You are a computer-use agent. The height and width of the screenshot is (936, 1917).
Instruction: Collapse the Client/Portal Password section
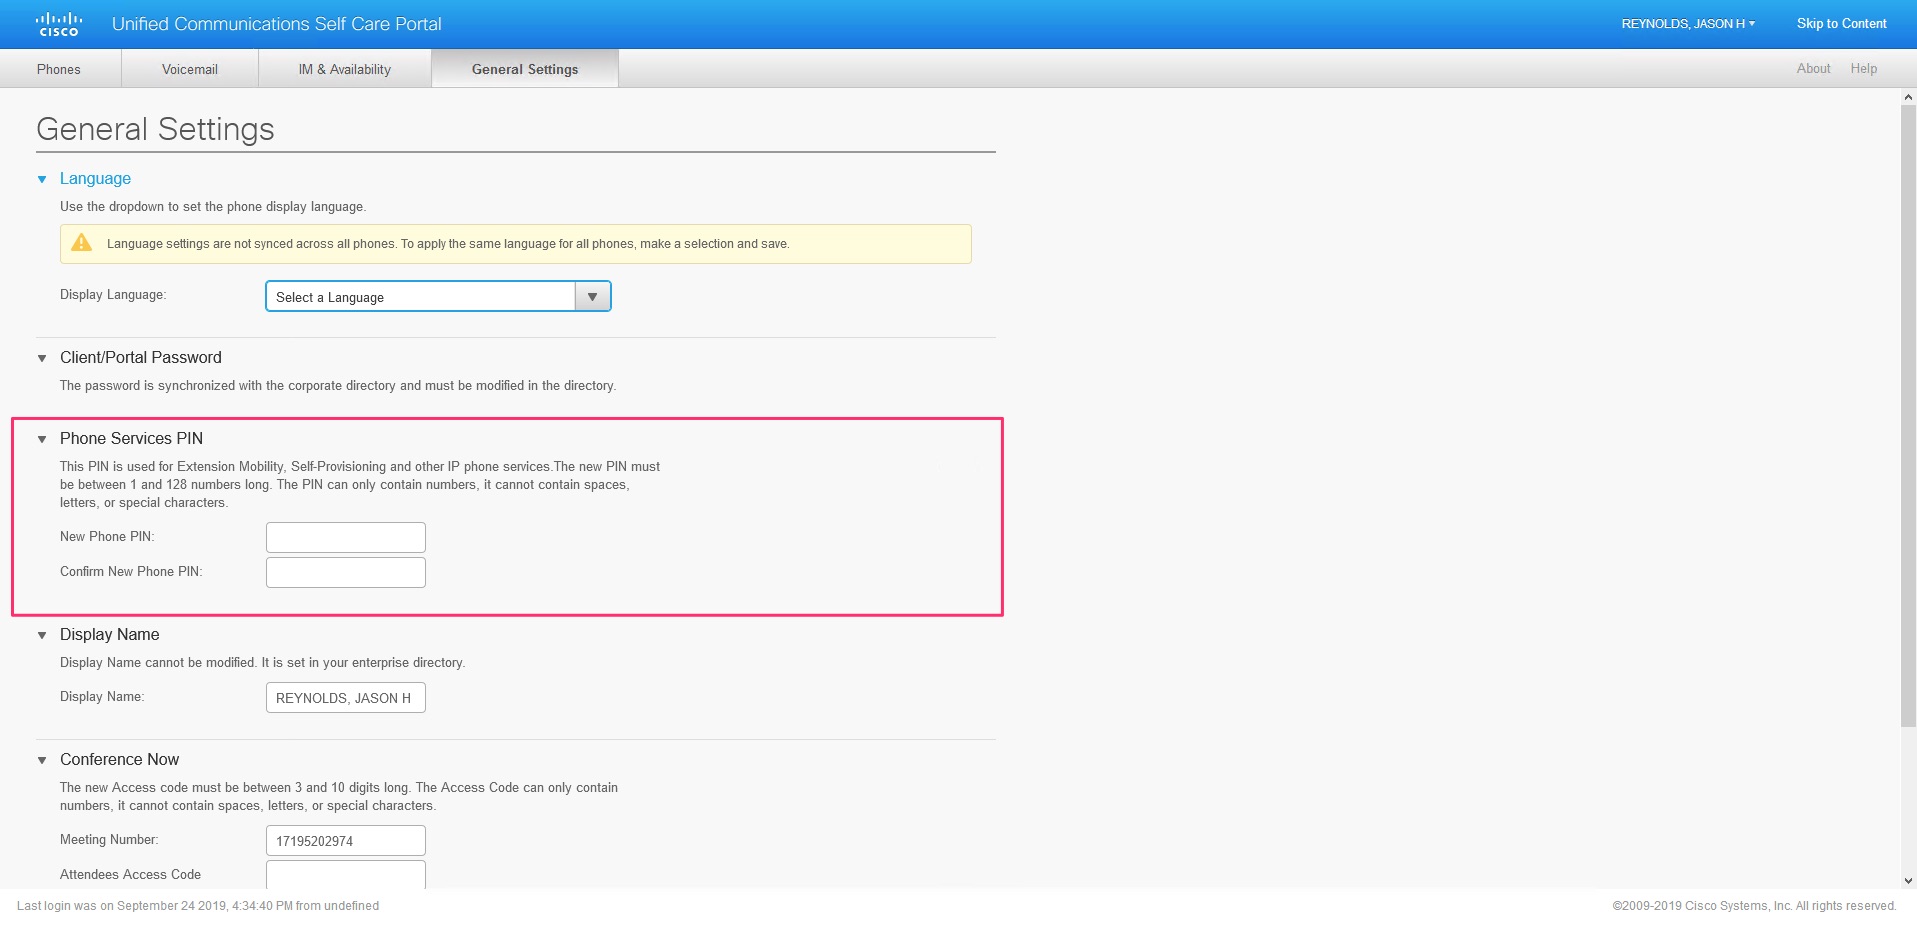tap(42, 358)
